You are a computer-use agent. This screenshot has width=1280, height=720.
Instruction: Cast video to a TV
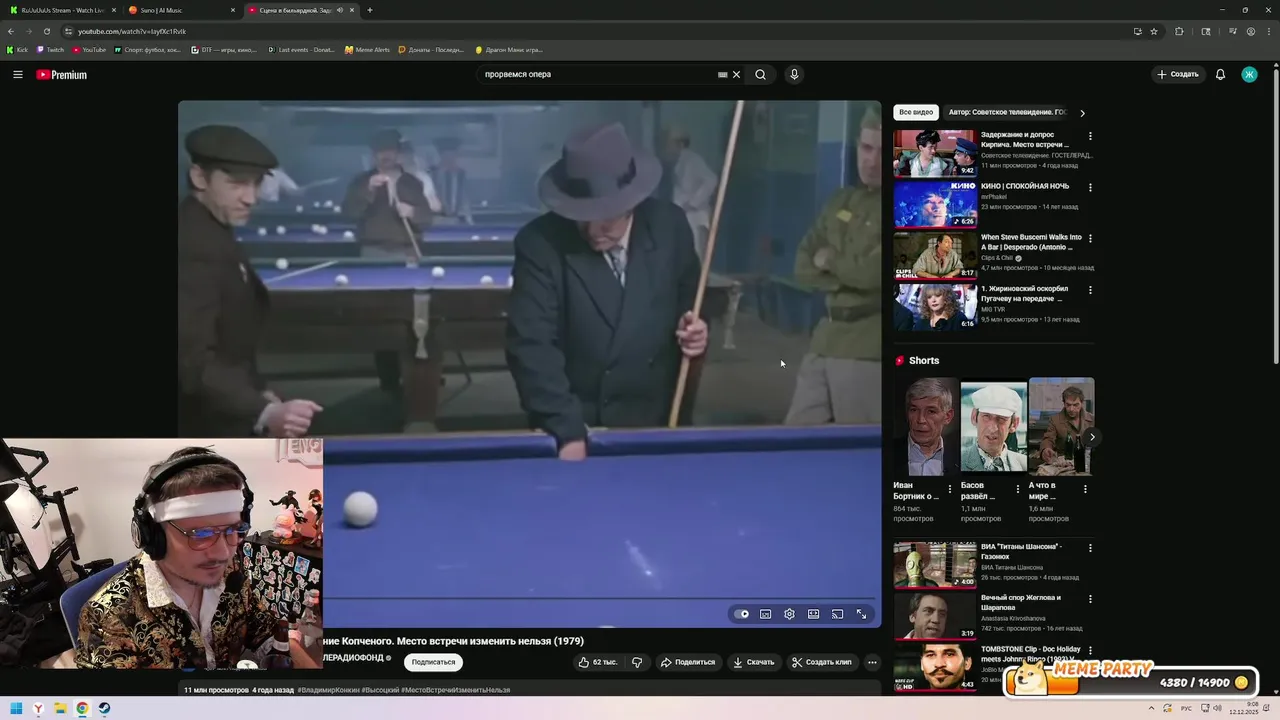838,614
